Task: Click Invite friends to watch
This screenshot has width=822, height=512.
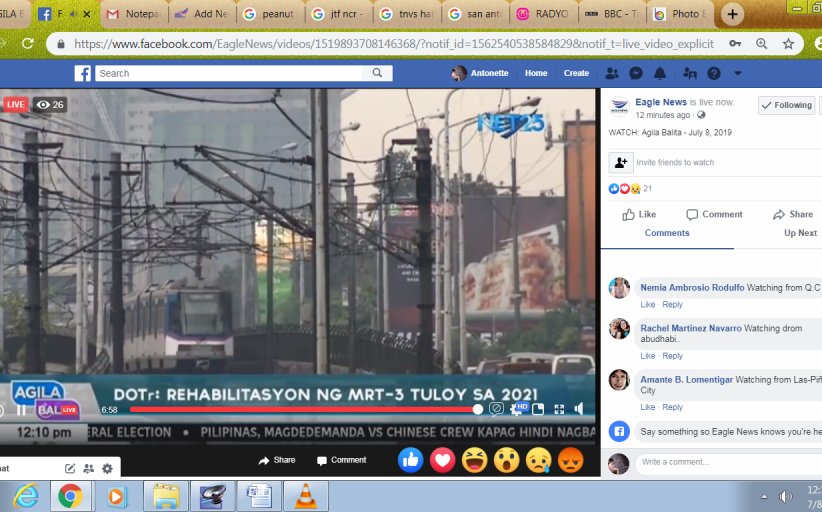Action: pyautogui.click(x=675, y=162)
